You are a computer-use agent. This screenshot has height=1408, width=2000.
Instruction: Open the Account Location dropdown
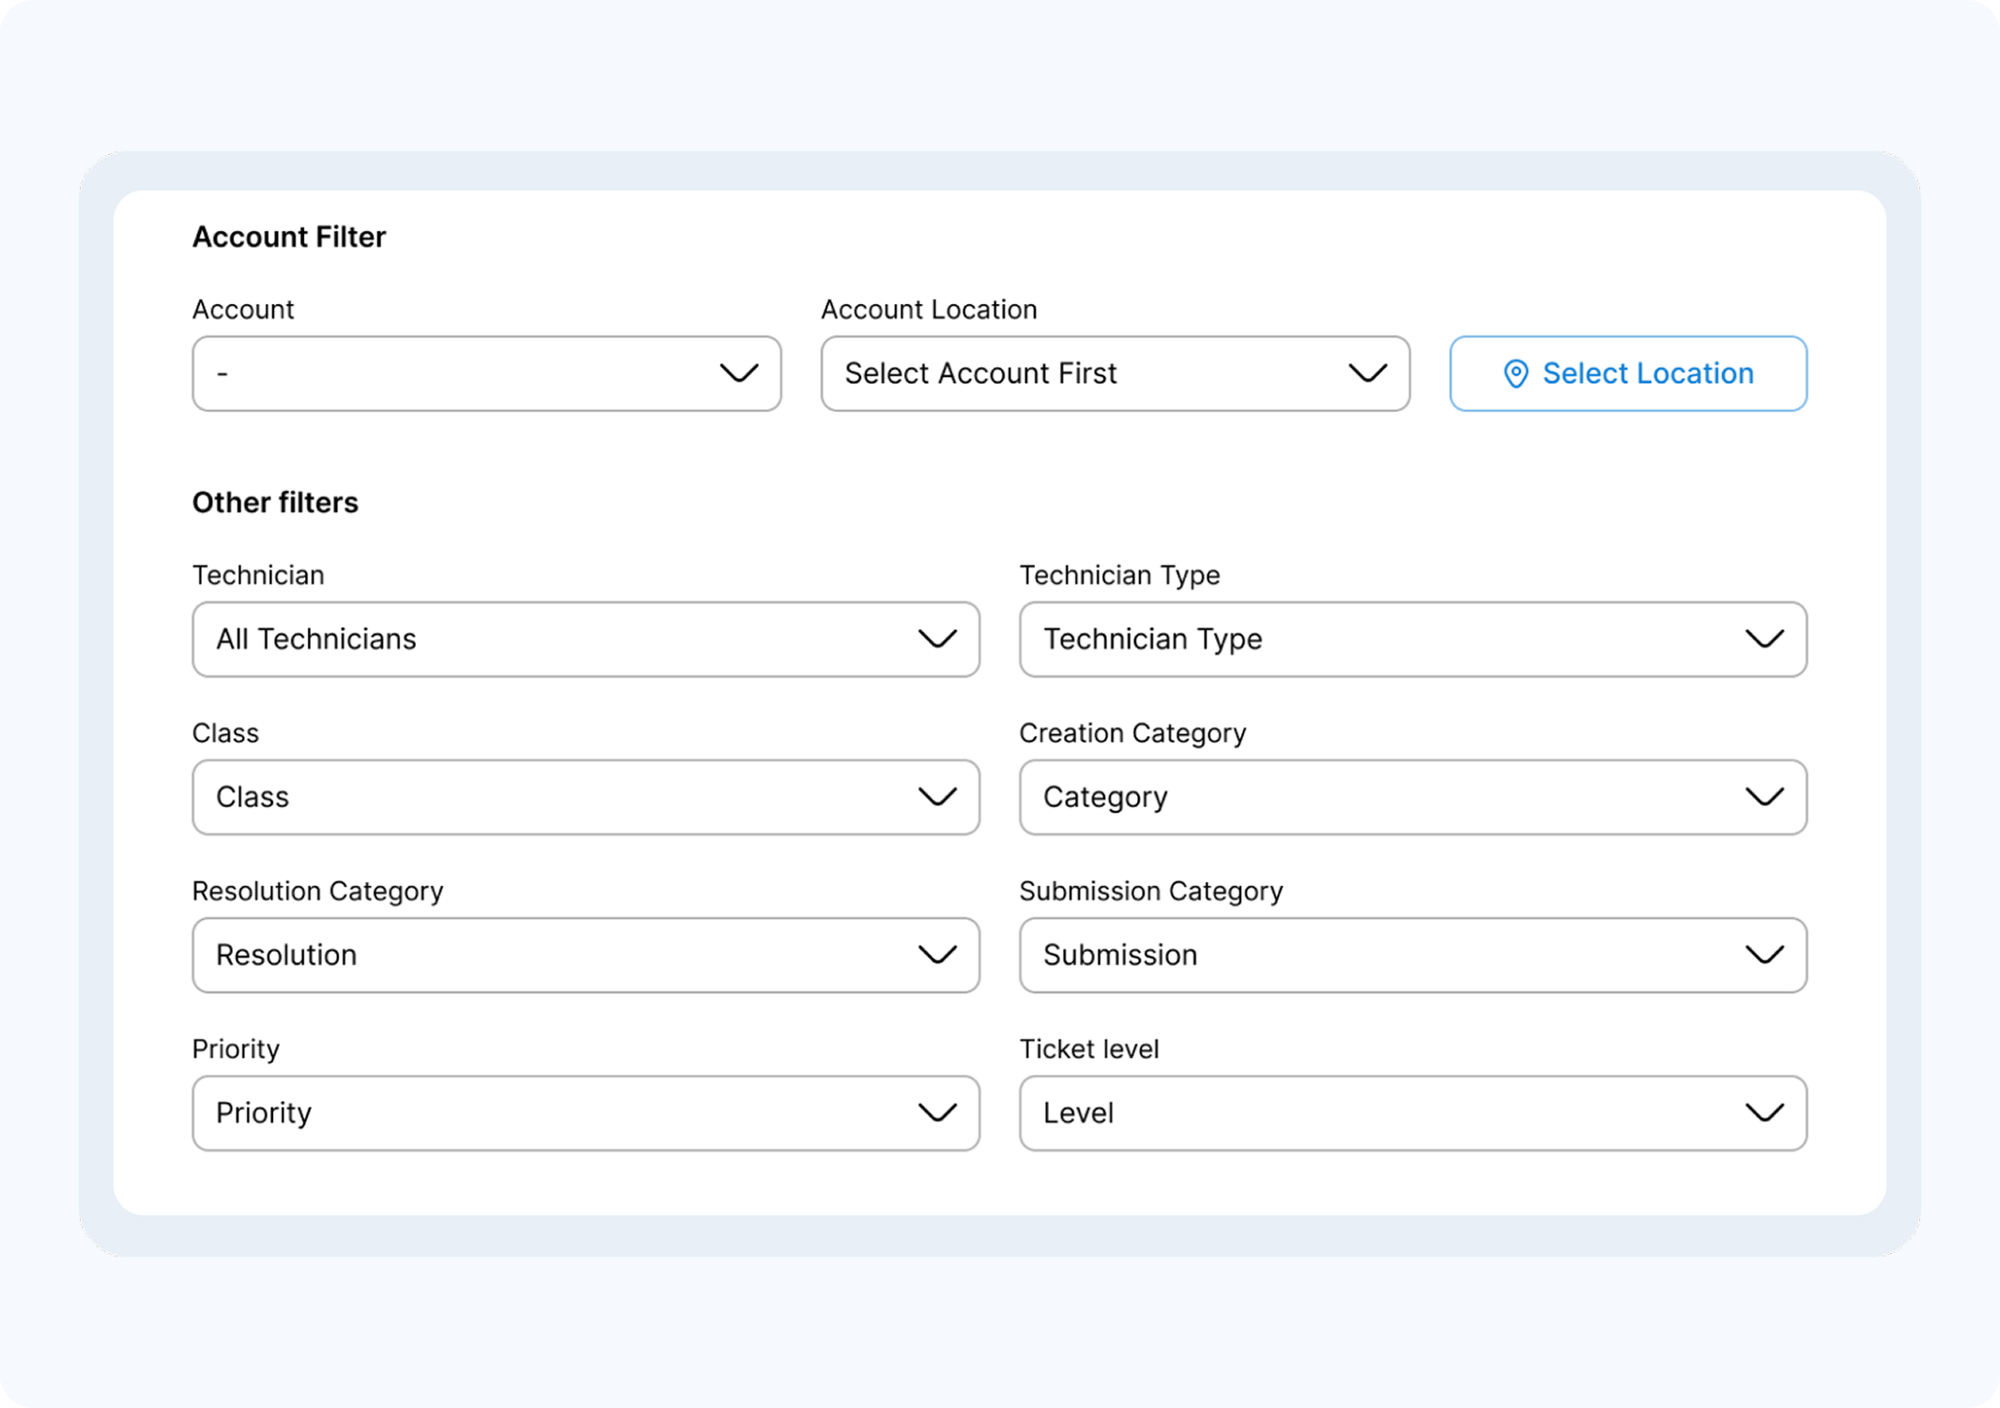tap(1115, 373)
